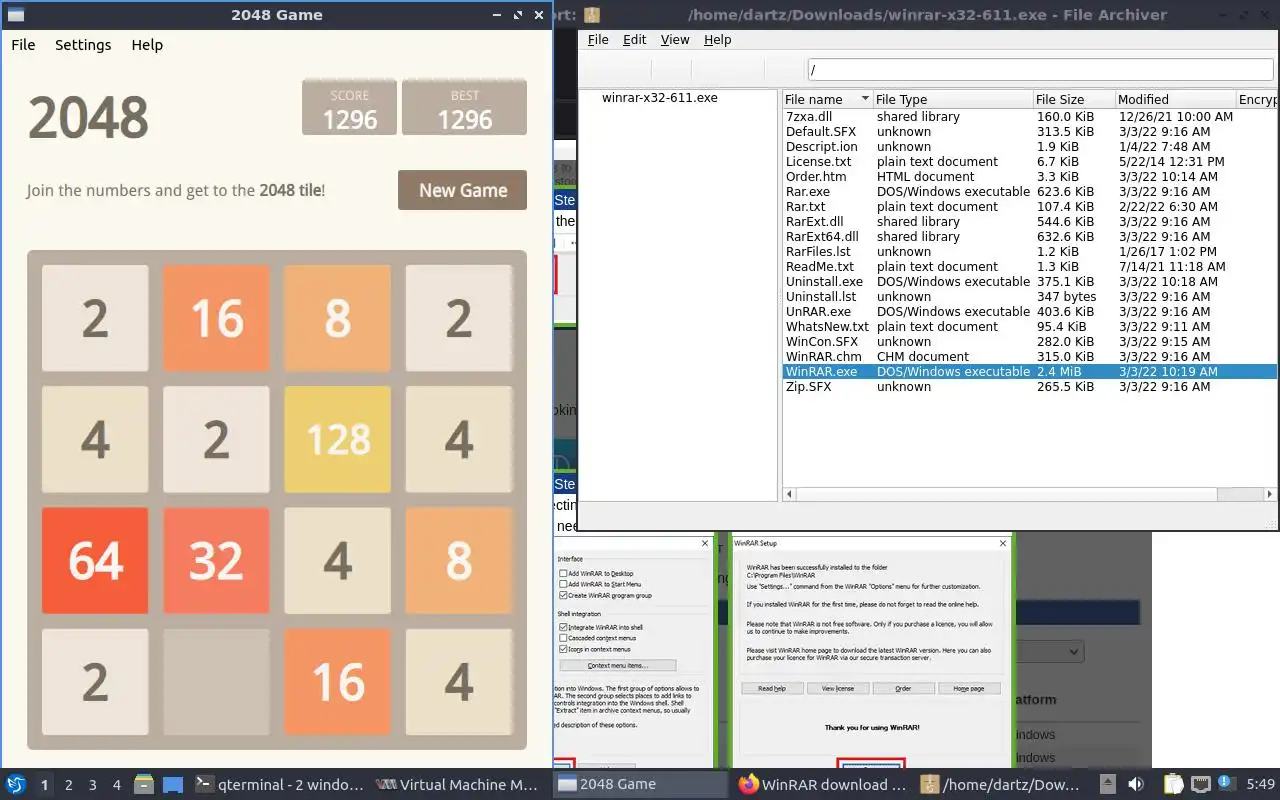Open the Settings menu in 2048 Game

click(83, 45)
